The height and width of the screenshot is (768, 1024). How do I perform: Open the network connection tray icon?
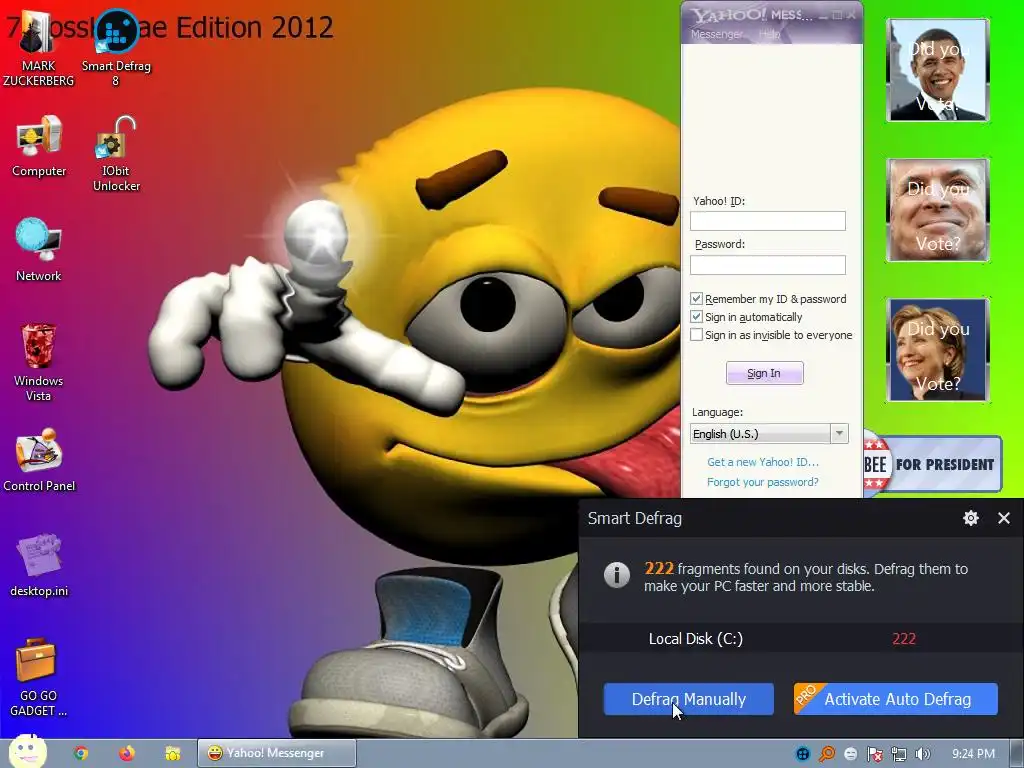[899, 754]
